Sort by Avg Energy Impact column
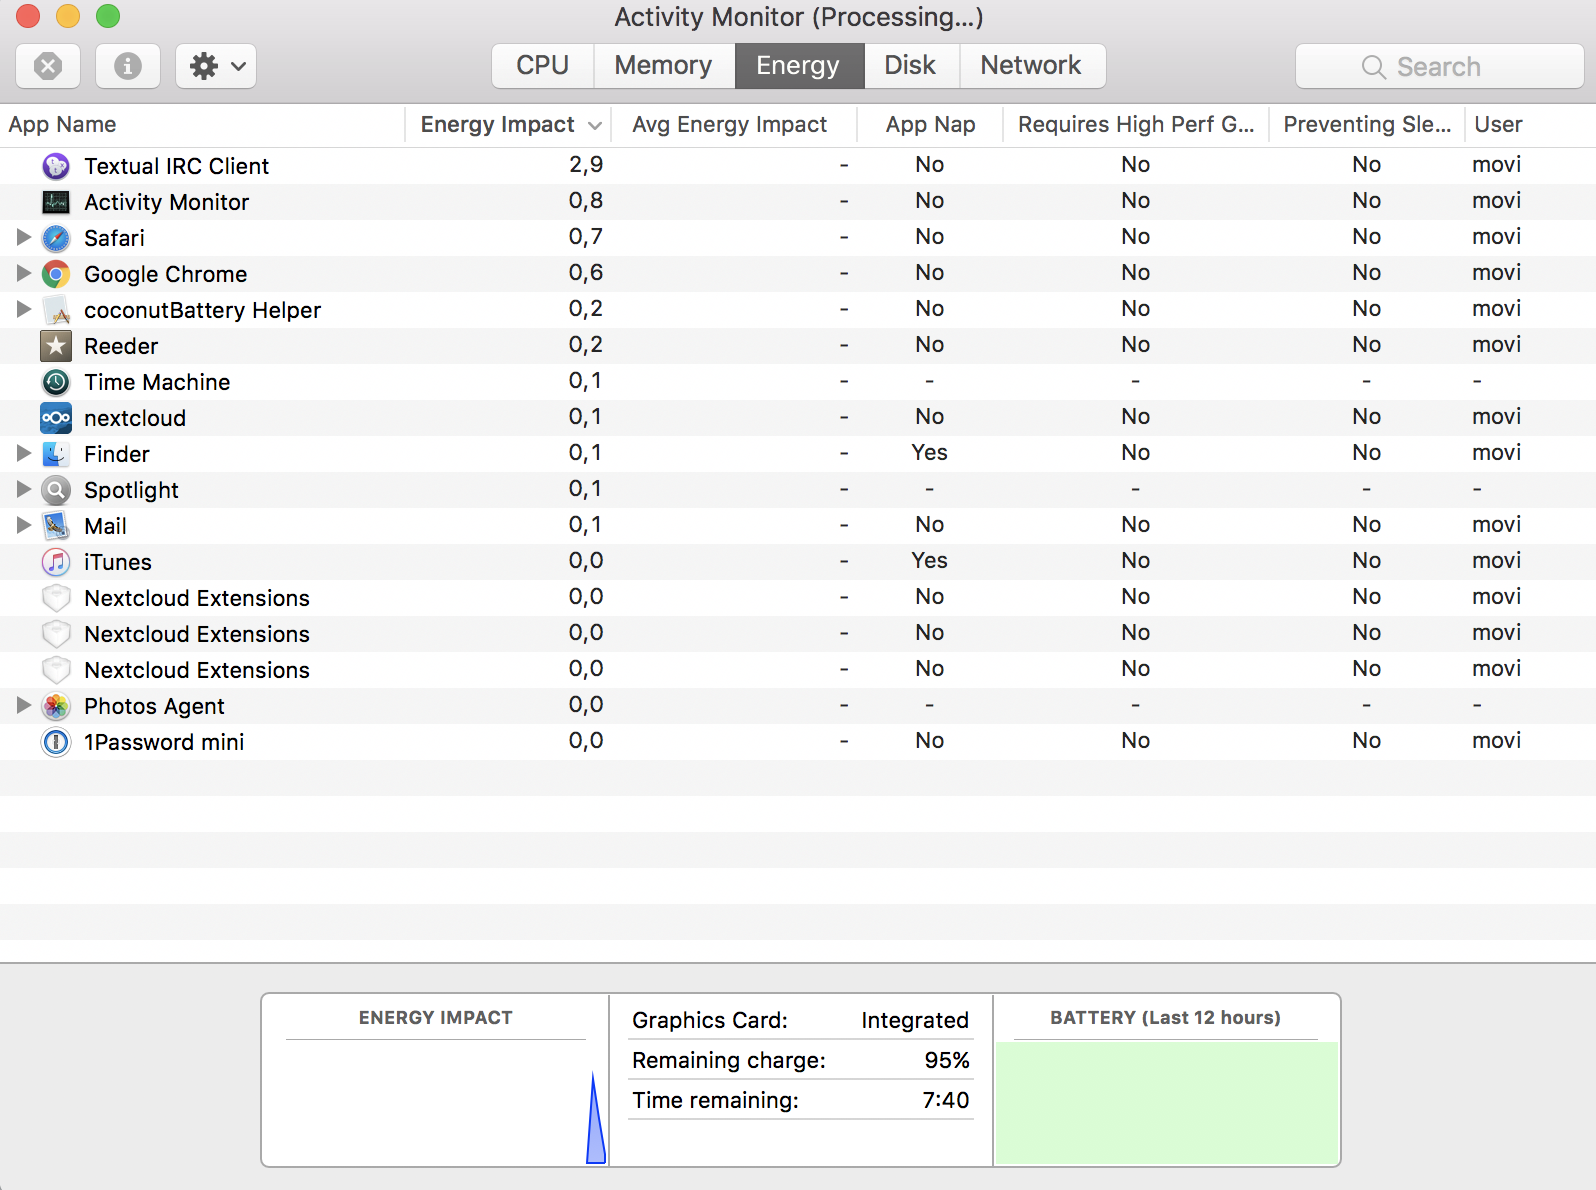1596x1190 pixels. [733, 125]
